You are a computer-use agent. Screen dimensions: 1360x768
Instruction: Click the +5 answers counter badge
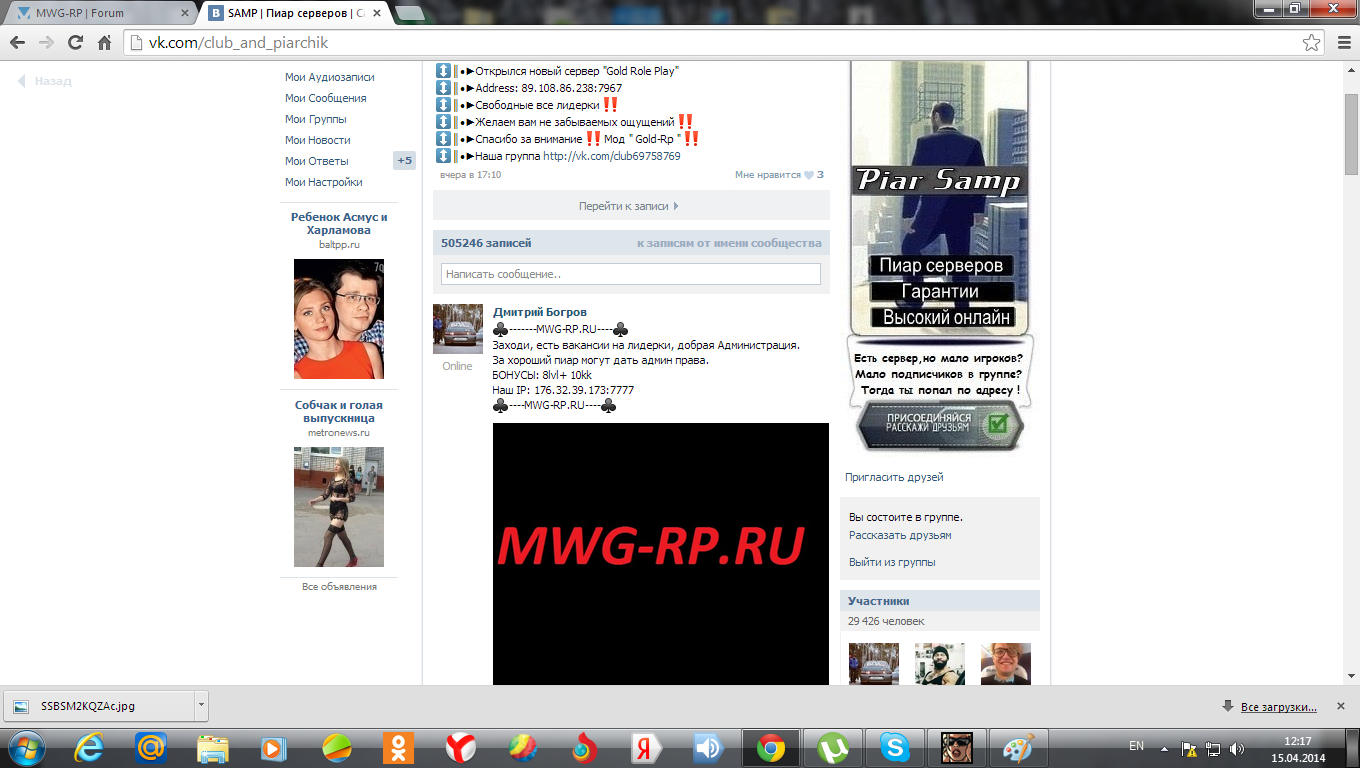pos(404,161)
